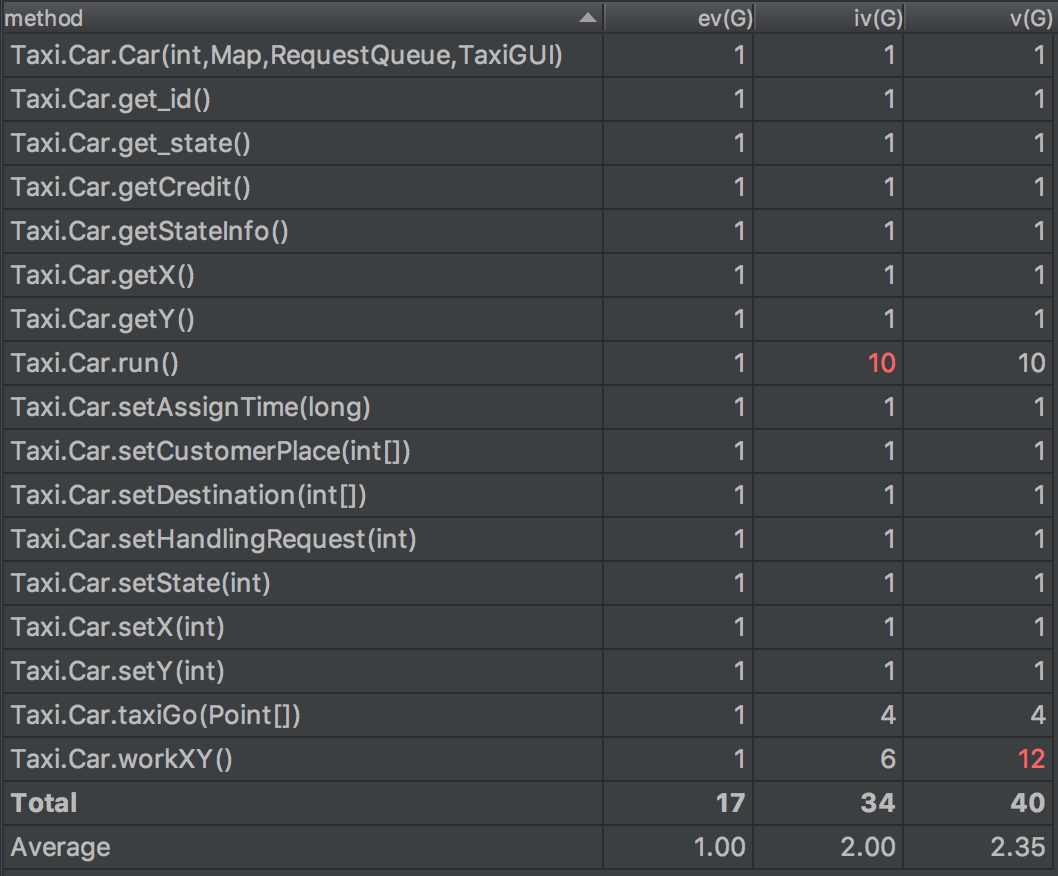
Task: Click the Taxi.Car.get_state() method
Action: (131, 143)
